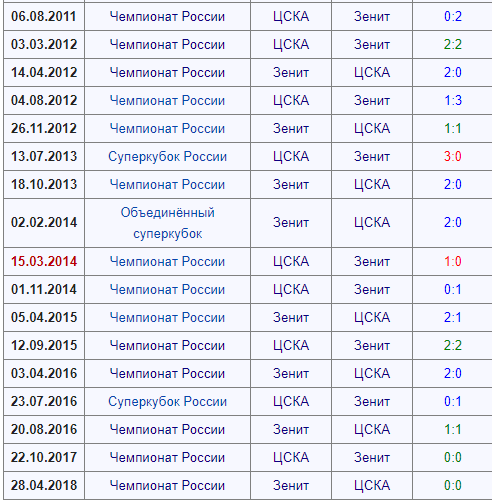Open Объединённый суперкубок link
This screenshot has height=500, width=492.
167,223
